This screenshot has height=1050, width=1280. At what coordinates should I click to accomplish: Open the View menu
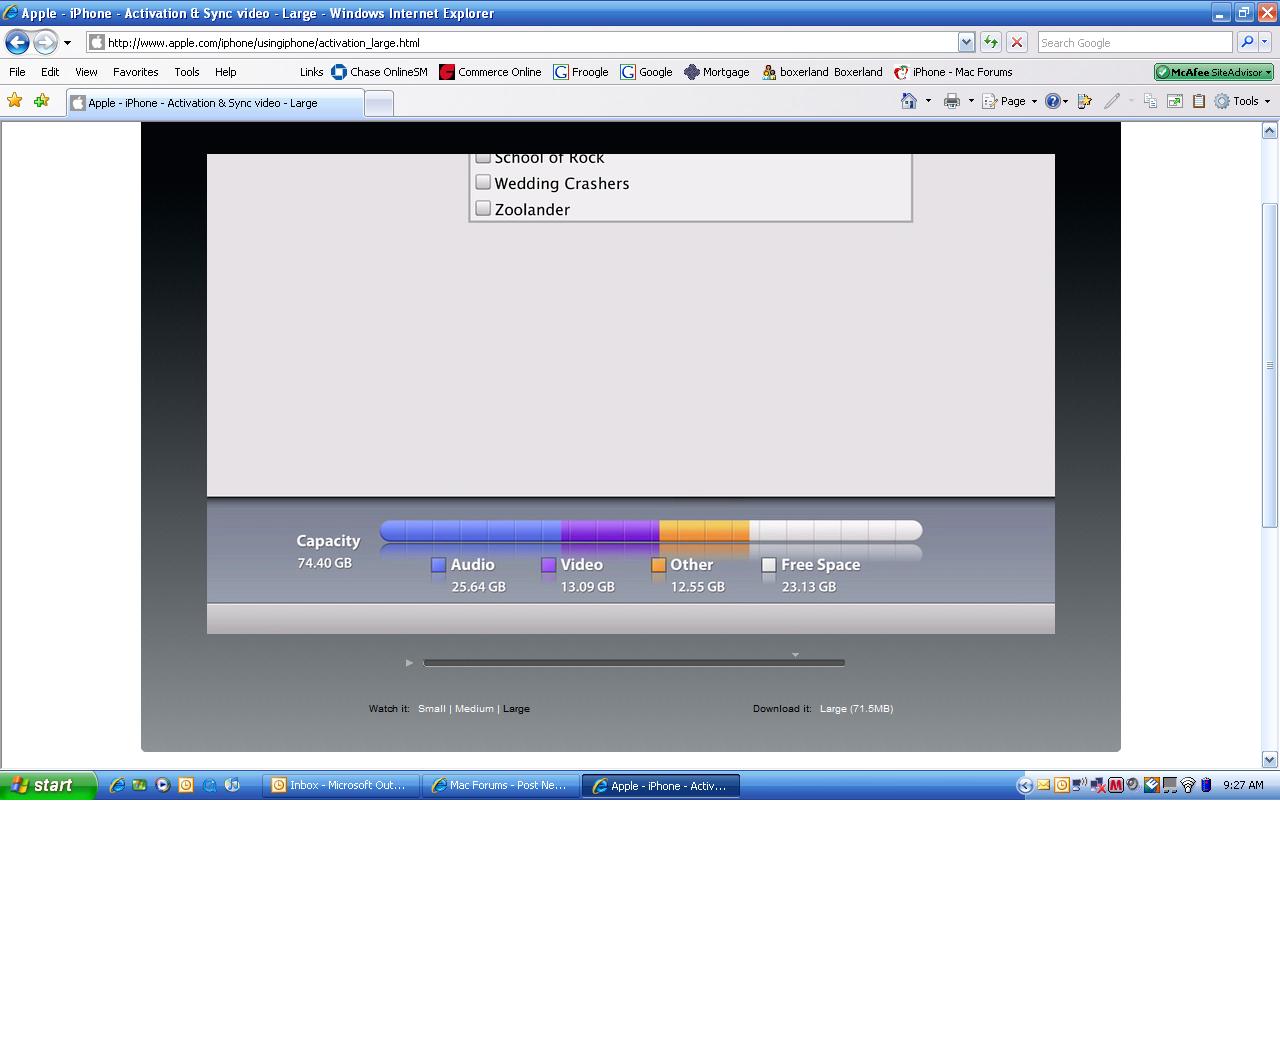(x=86, y=72)
